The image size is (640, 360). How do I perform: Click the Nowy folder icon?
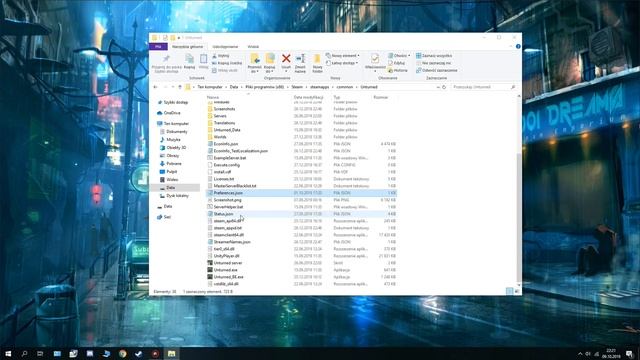coord(317,59)
